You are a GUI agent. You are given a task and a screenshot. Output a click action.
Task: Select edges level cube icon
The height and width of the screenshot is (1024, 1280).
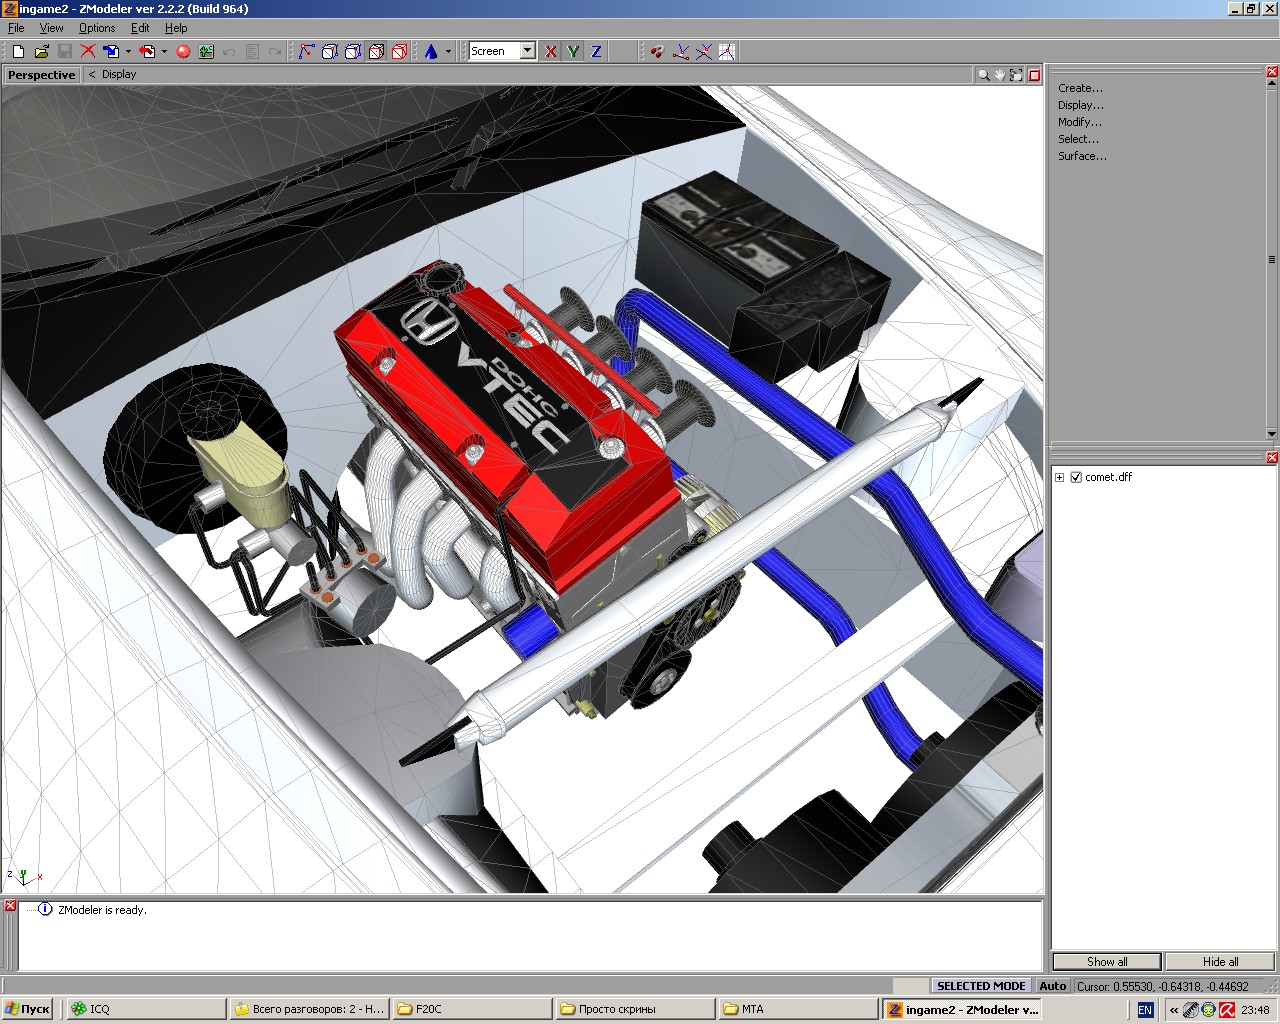pos(329,51)
